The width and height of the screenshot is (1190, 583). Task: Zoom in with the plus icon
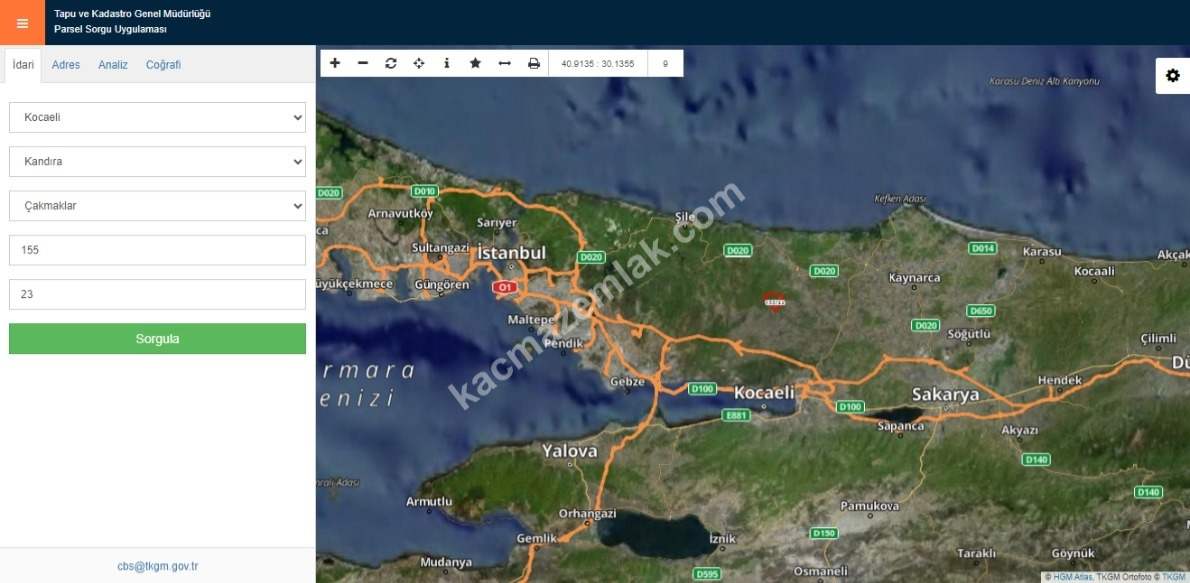pyautogui.click(x=335, y=63)
